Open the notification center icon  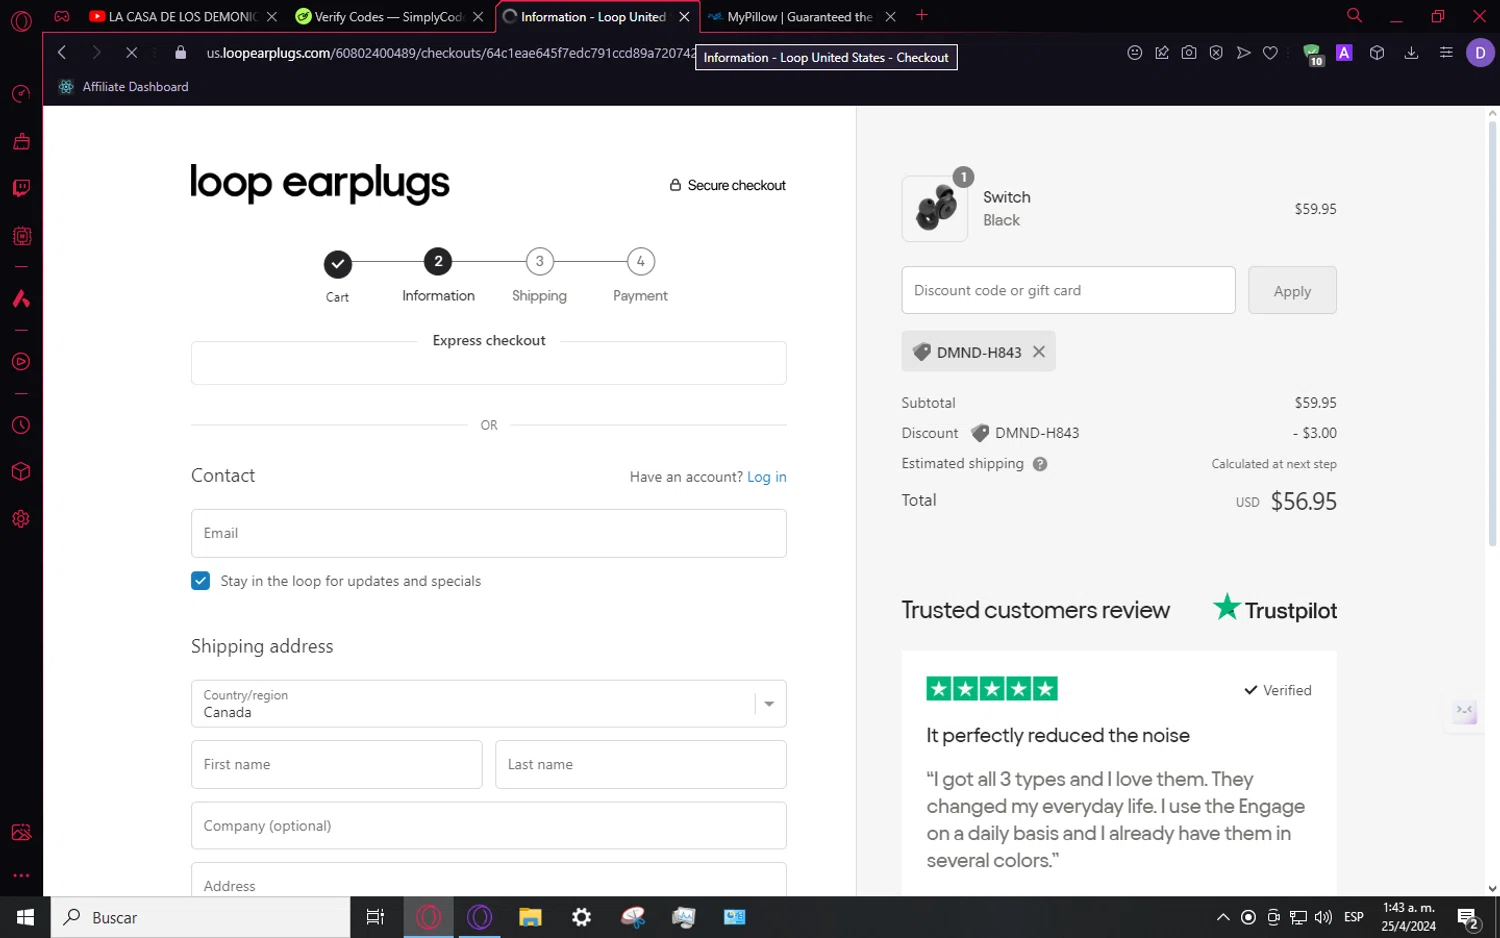1468,917
